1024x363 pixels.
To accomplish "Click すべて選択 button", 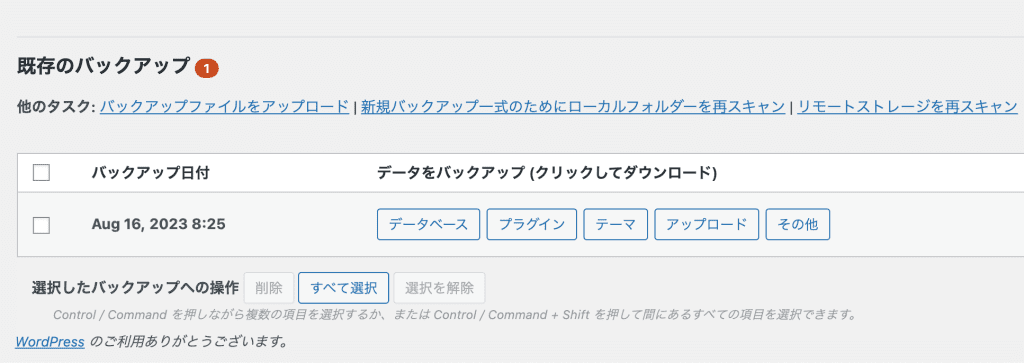I will click(344, 288).
